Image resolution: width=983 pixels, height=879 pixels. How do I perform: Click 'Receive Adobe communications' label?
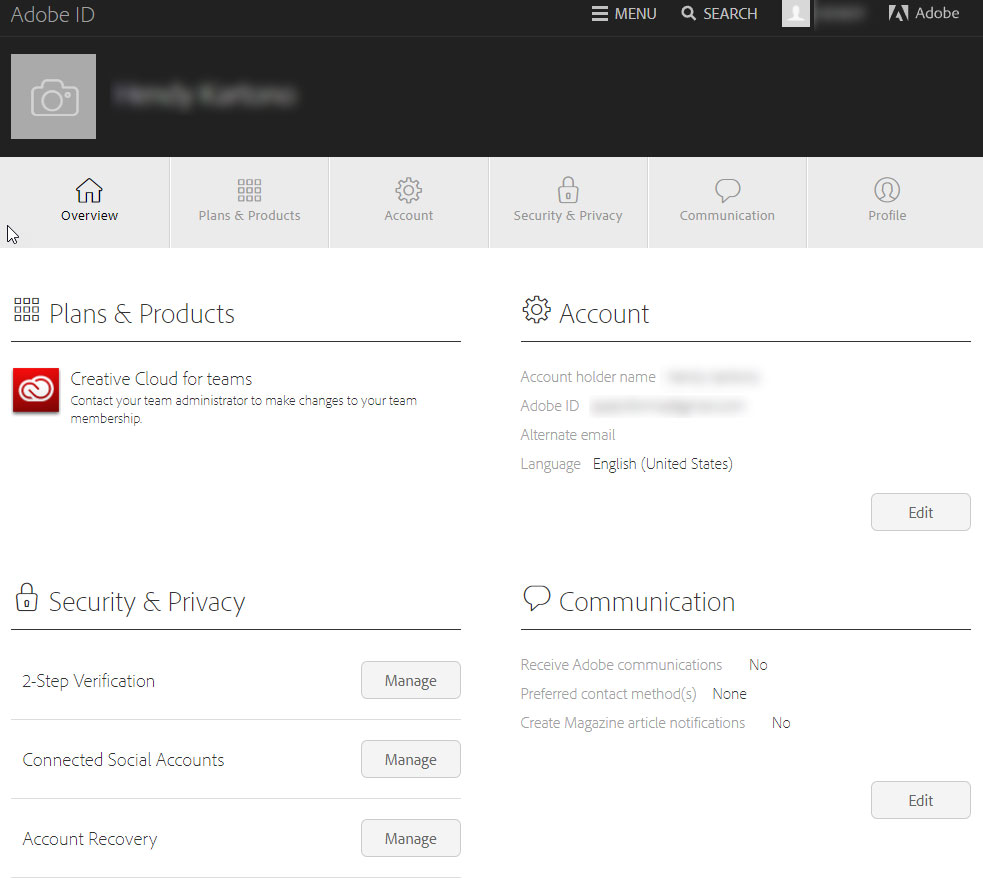pos(621,665)
